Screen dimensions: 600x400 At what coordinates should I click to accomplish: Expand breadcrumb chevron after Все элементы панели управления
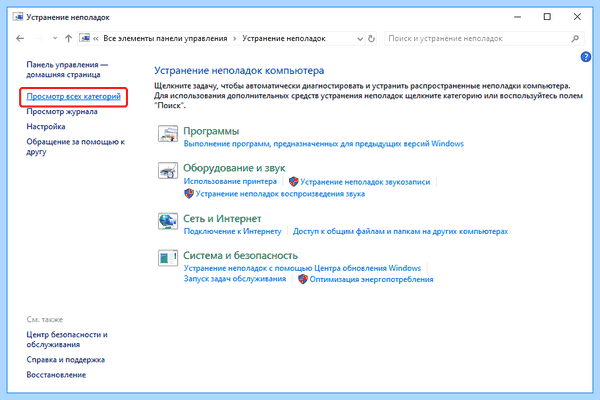[x=235, y=39]
